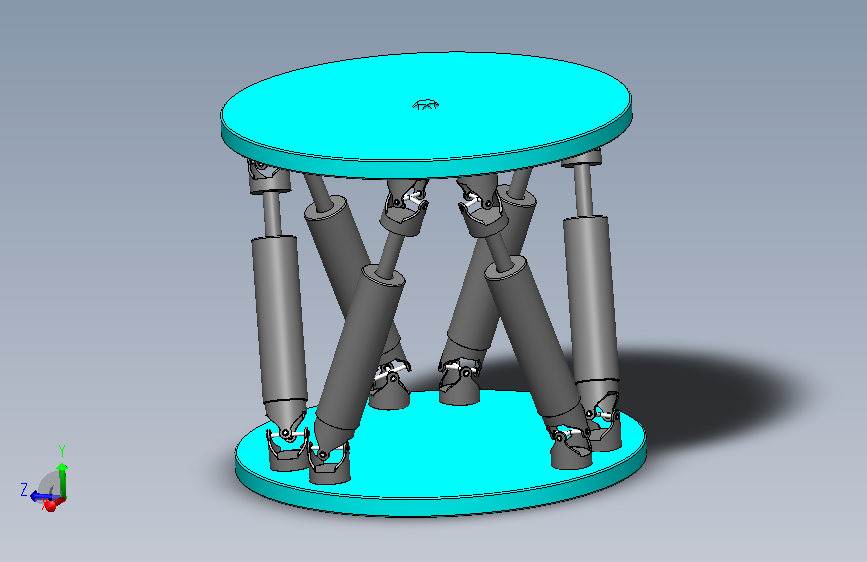Viewport: 867px width, 562px height.
Task: Click the red X axis ball of the triad
Action: 51,505
